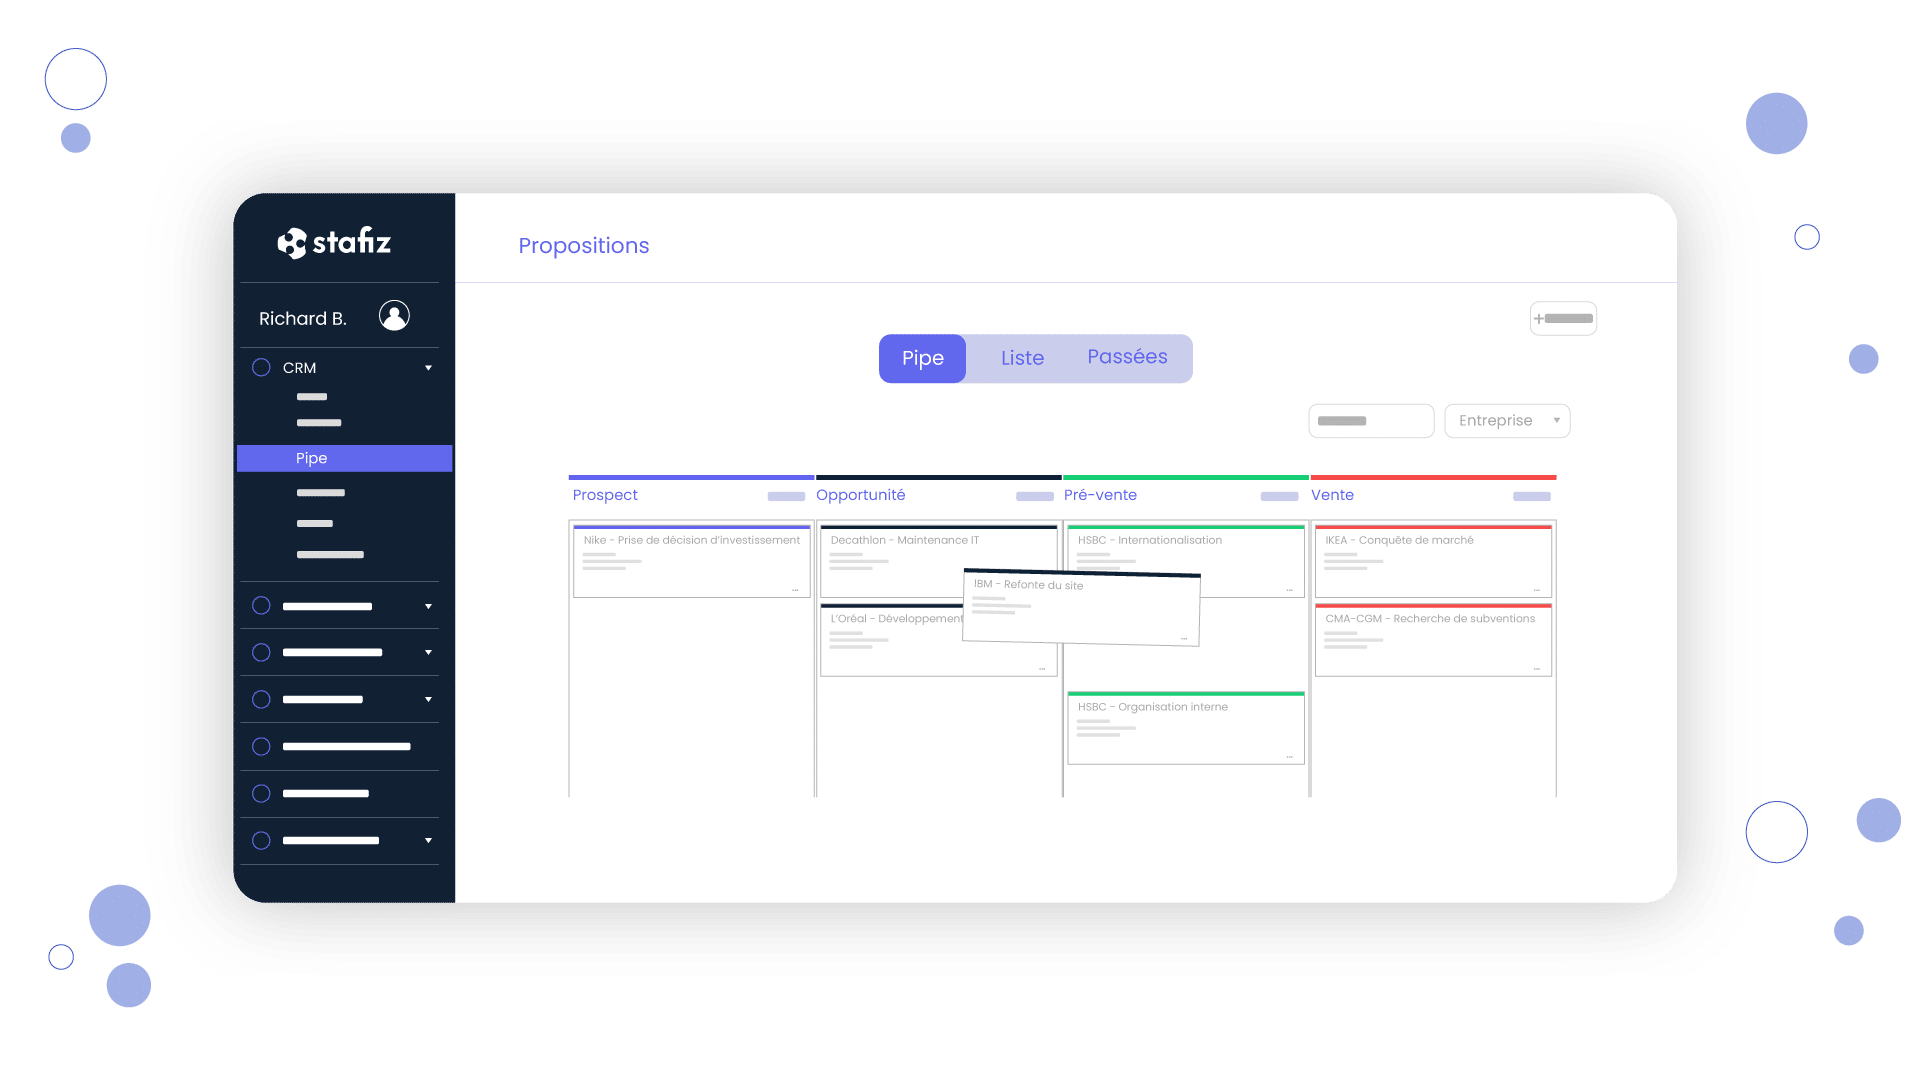
Task: Click the bottom sidebar section's circle icon
Action: click(x=261, y=841)
